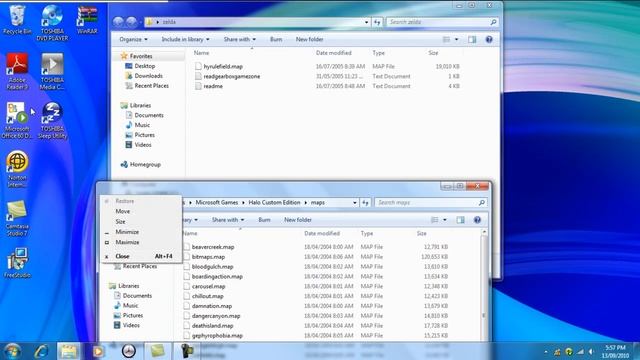Choose Close Alt+F4 from window menu
The image size is (640, 360).
point(141,256)
